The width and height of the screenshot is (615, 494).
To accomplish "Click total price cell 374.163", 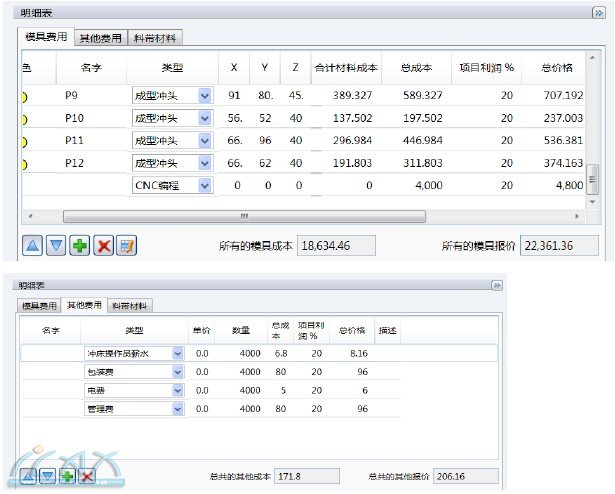I will point(563,163).
